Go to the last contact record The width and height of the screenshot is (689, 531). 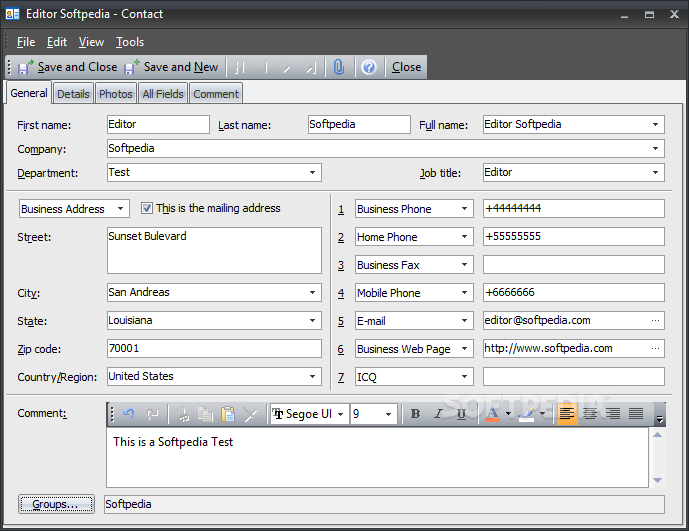(x=311, y=67)
